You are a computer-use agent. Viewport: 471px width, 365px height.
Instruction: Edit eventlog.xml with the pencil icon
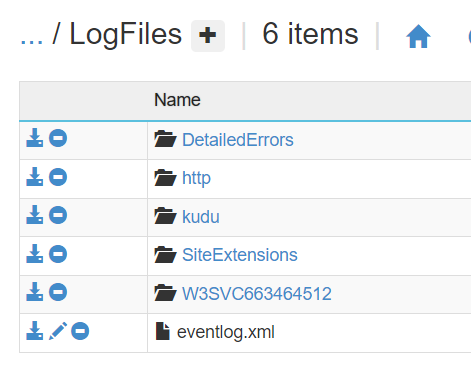pos(58,331)
